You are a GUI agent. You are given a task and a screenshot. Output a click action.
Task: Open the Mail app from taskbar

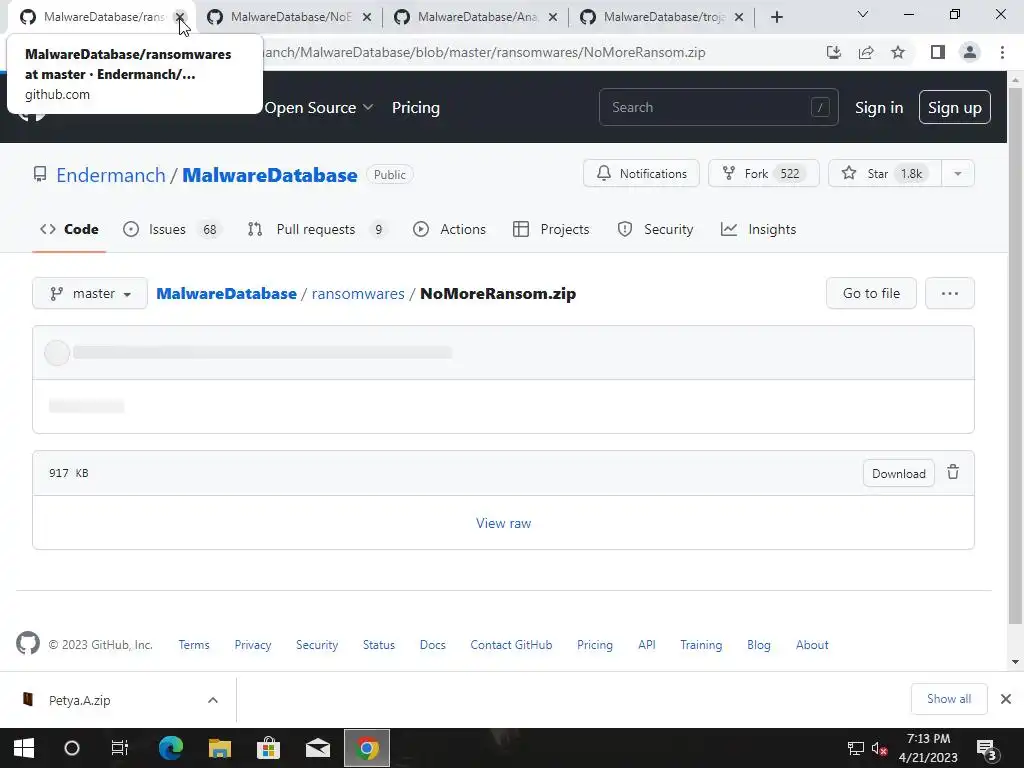click(x=318, y=748)
